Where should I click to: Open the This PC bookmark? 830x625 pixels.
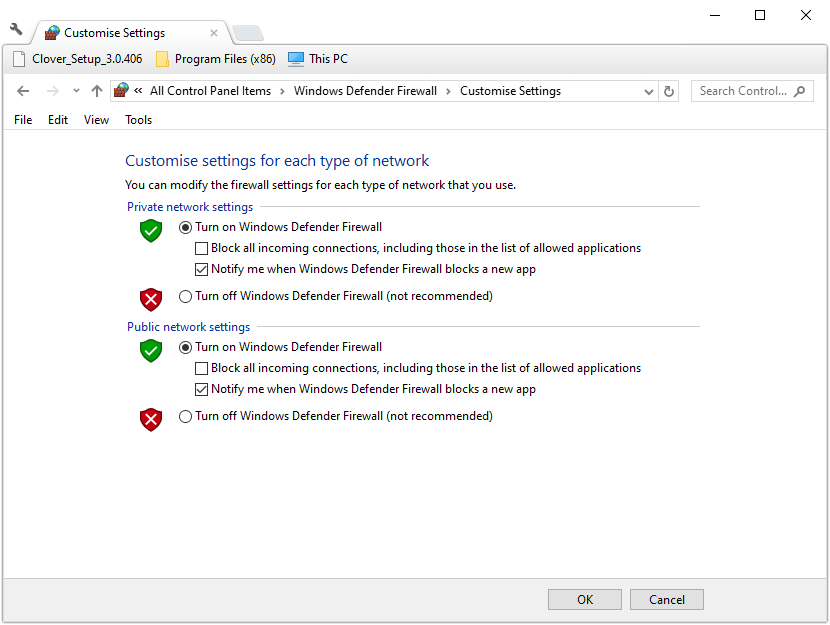tap(318, 59)
